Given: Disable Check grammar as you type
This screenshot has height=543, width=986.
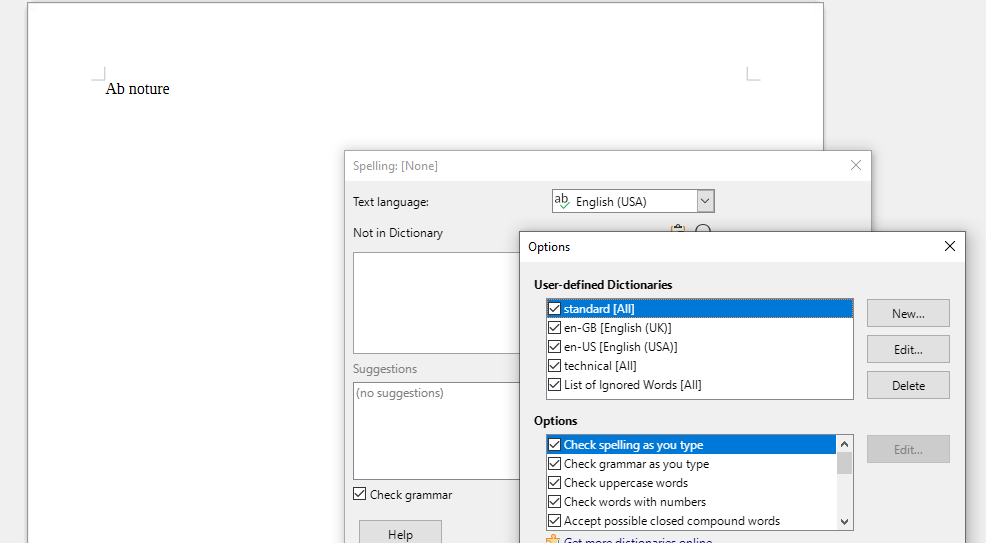Looking at the screenshot, I should tap(554, 464).
